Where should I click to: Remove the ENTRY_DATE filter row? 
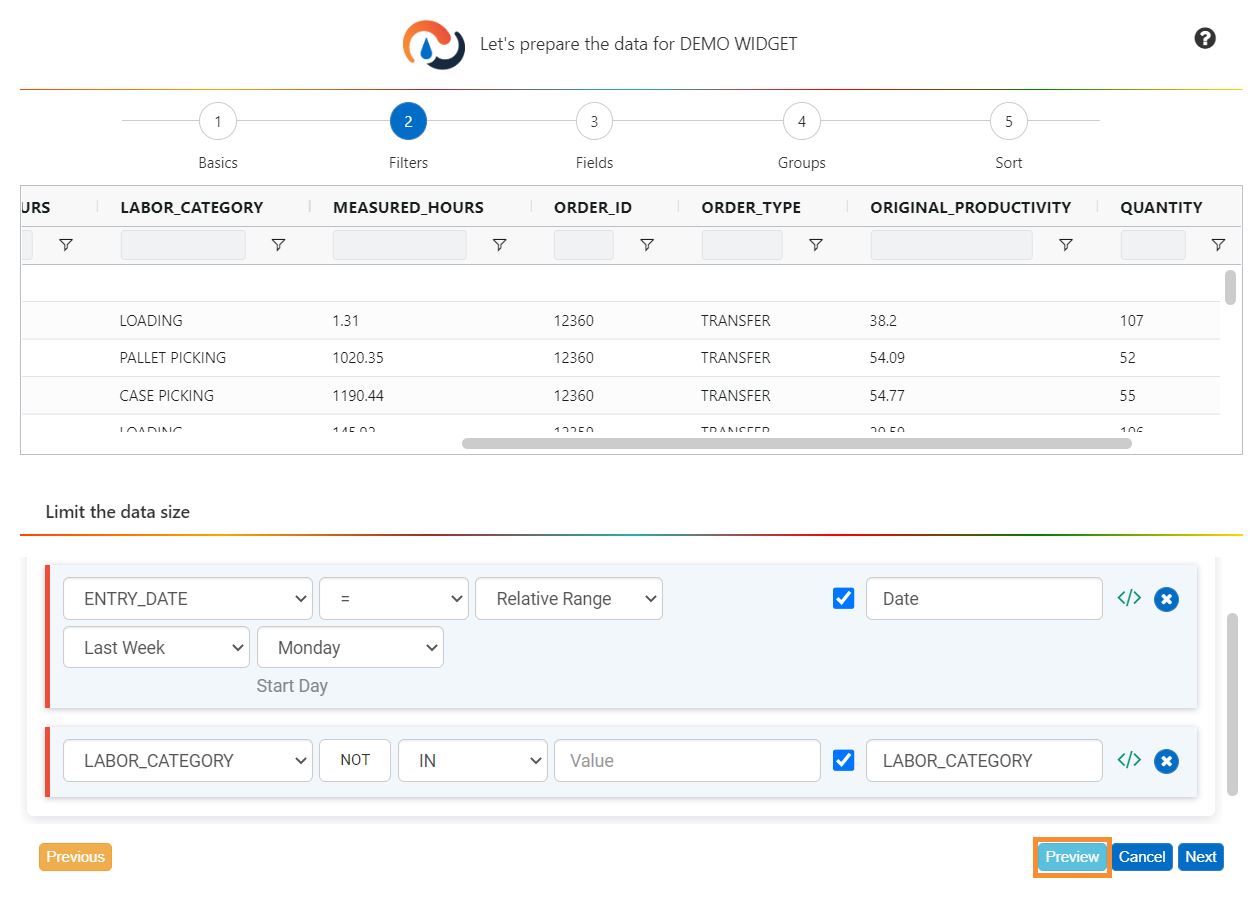pos(1166,599)
